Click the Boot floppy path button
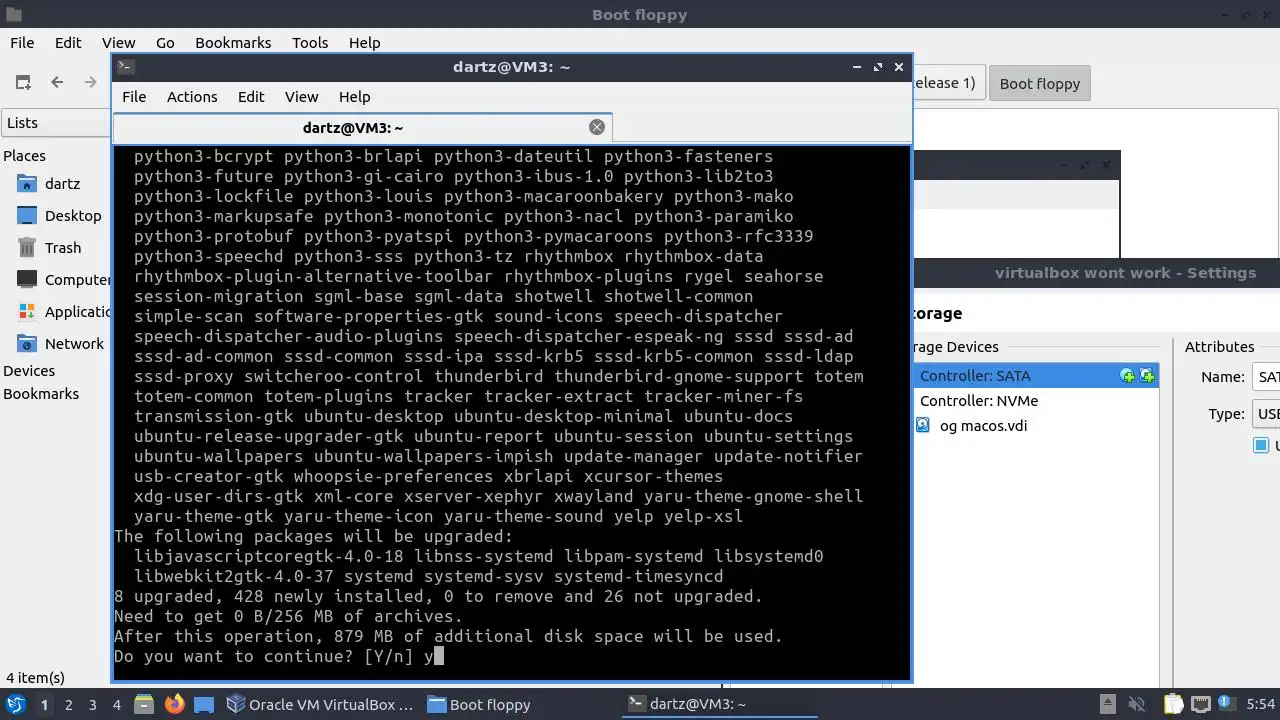Viewport: 1280px width, 720px height. 1040,83
